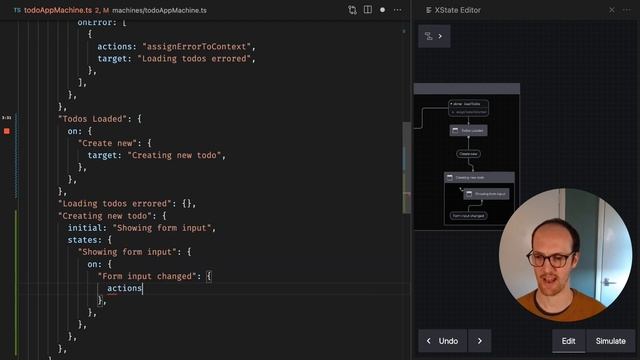
Task: Switch to the todoAppMachine.ts tab
Action: point(58,10)
